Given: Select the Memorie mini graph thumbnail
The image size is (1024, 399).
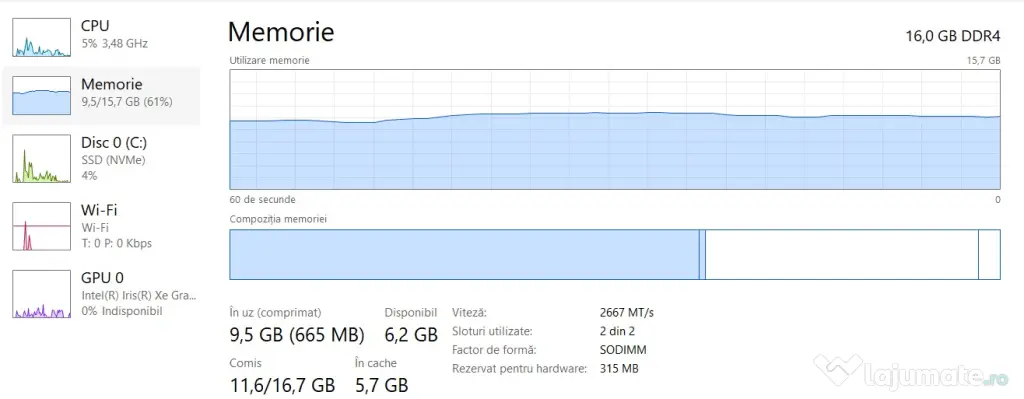Looking at the screenshot, I should [42, 95].
